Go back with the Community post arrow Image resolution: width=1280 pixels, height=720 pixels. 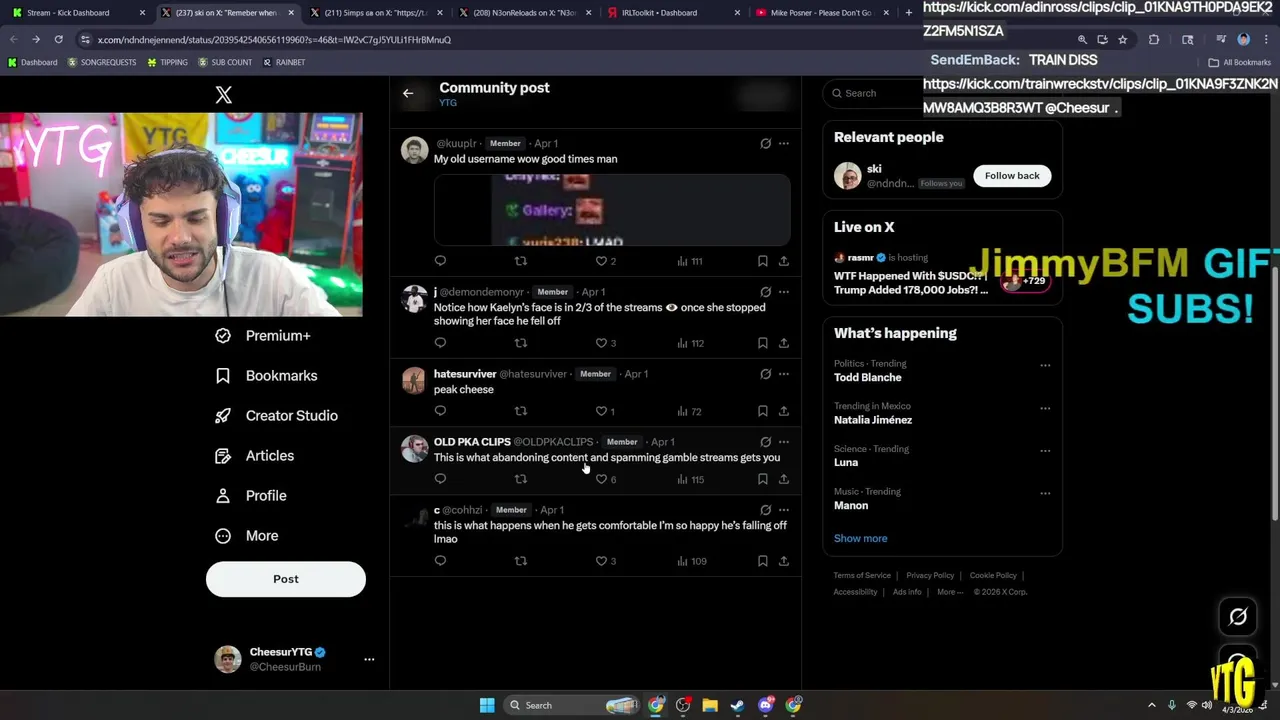pos(408,93)
